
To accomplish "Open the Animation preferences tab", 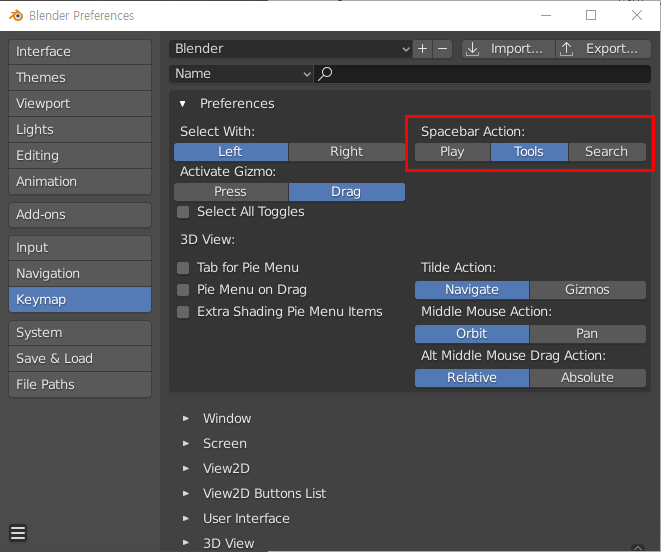I will (x=80, y=182).
